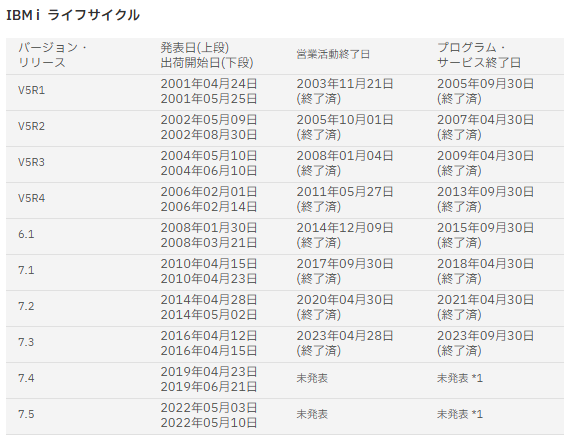Click the V5R4 row label
Image resolution: width=568 pixels, height=436 pixels.
coord(32,198)
